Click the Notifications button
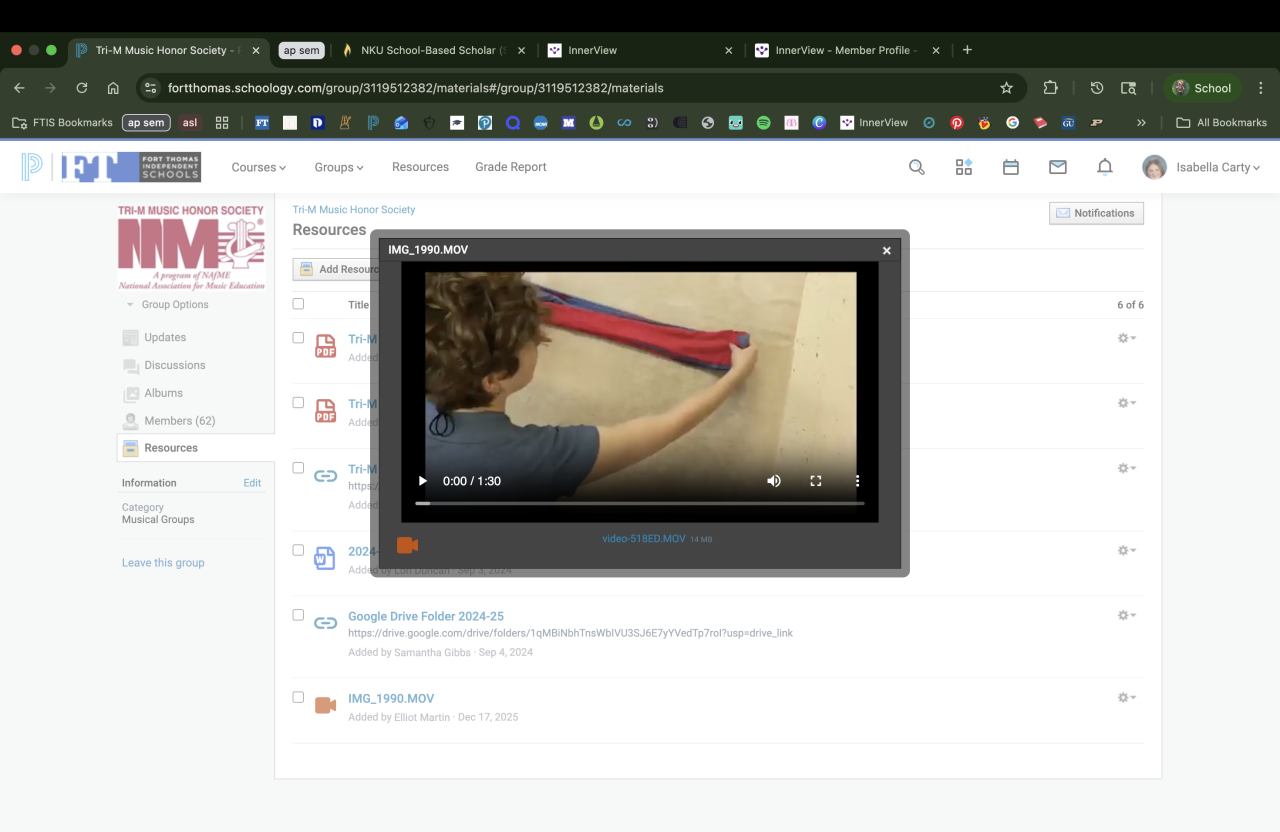 click(x=1096, y=213)
